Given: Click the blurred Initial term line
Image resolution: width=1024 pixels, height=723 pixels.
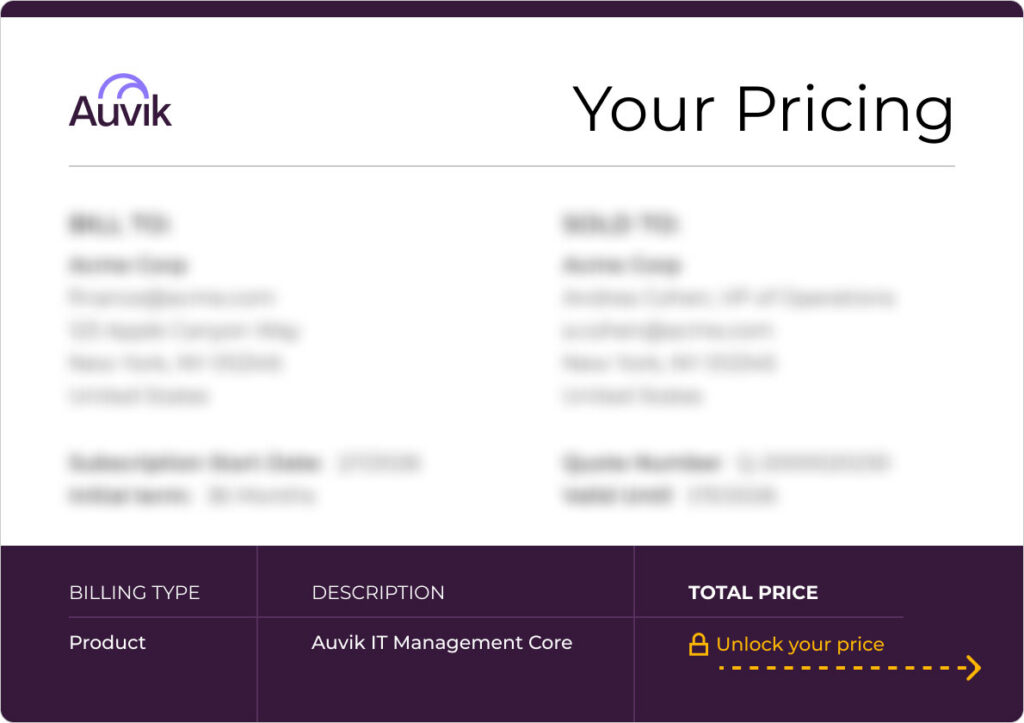Looking at the screenshot, I should pos(192,495).
